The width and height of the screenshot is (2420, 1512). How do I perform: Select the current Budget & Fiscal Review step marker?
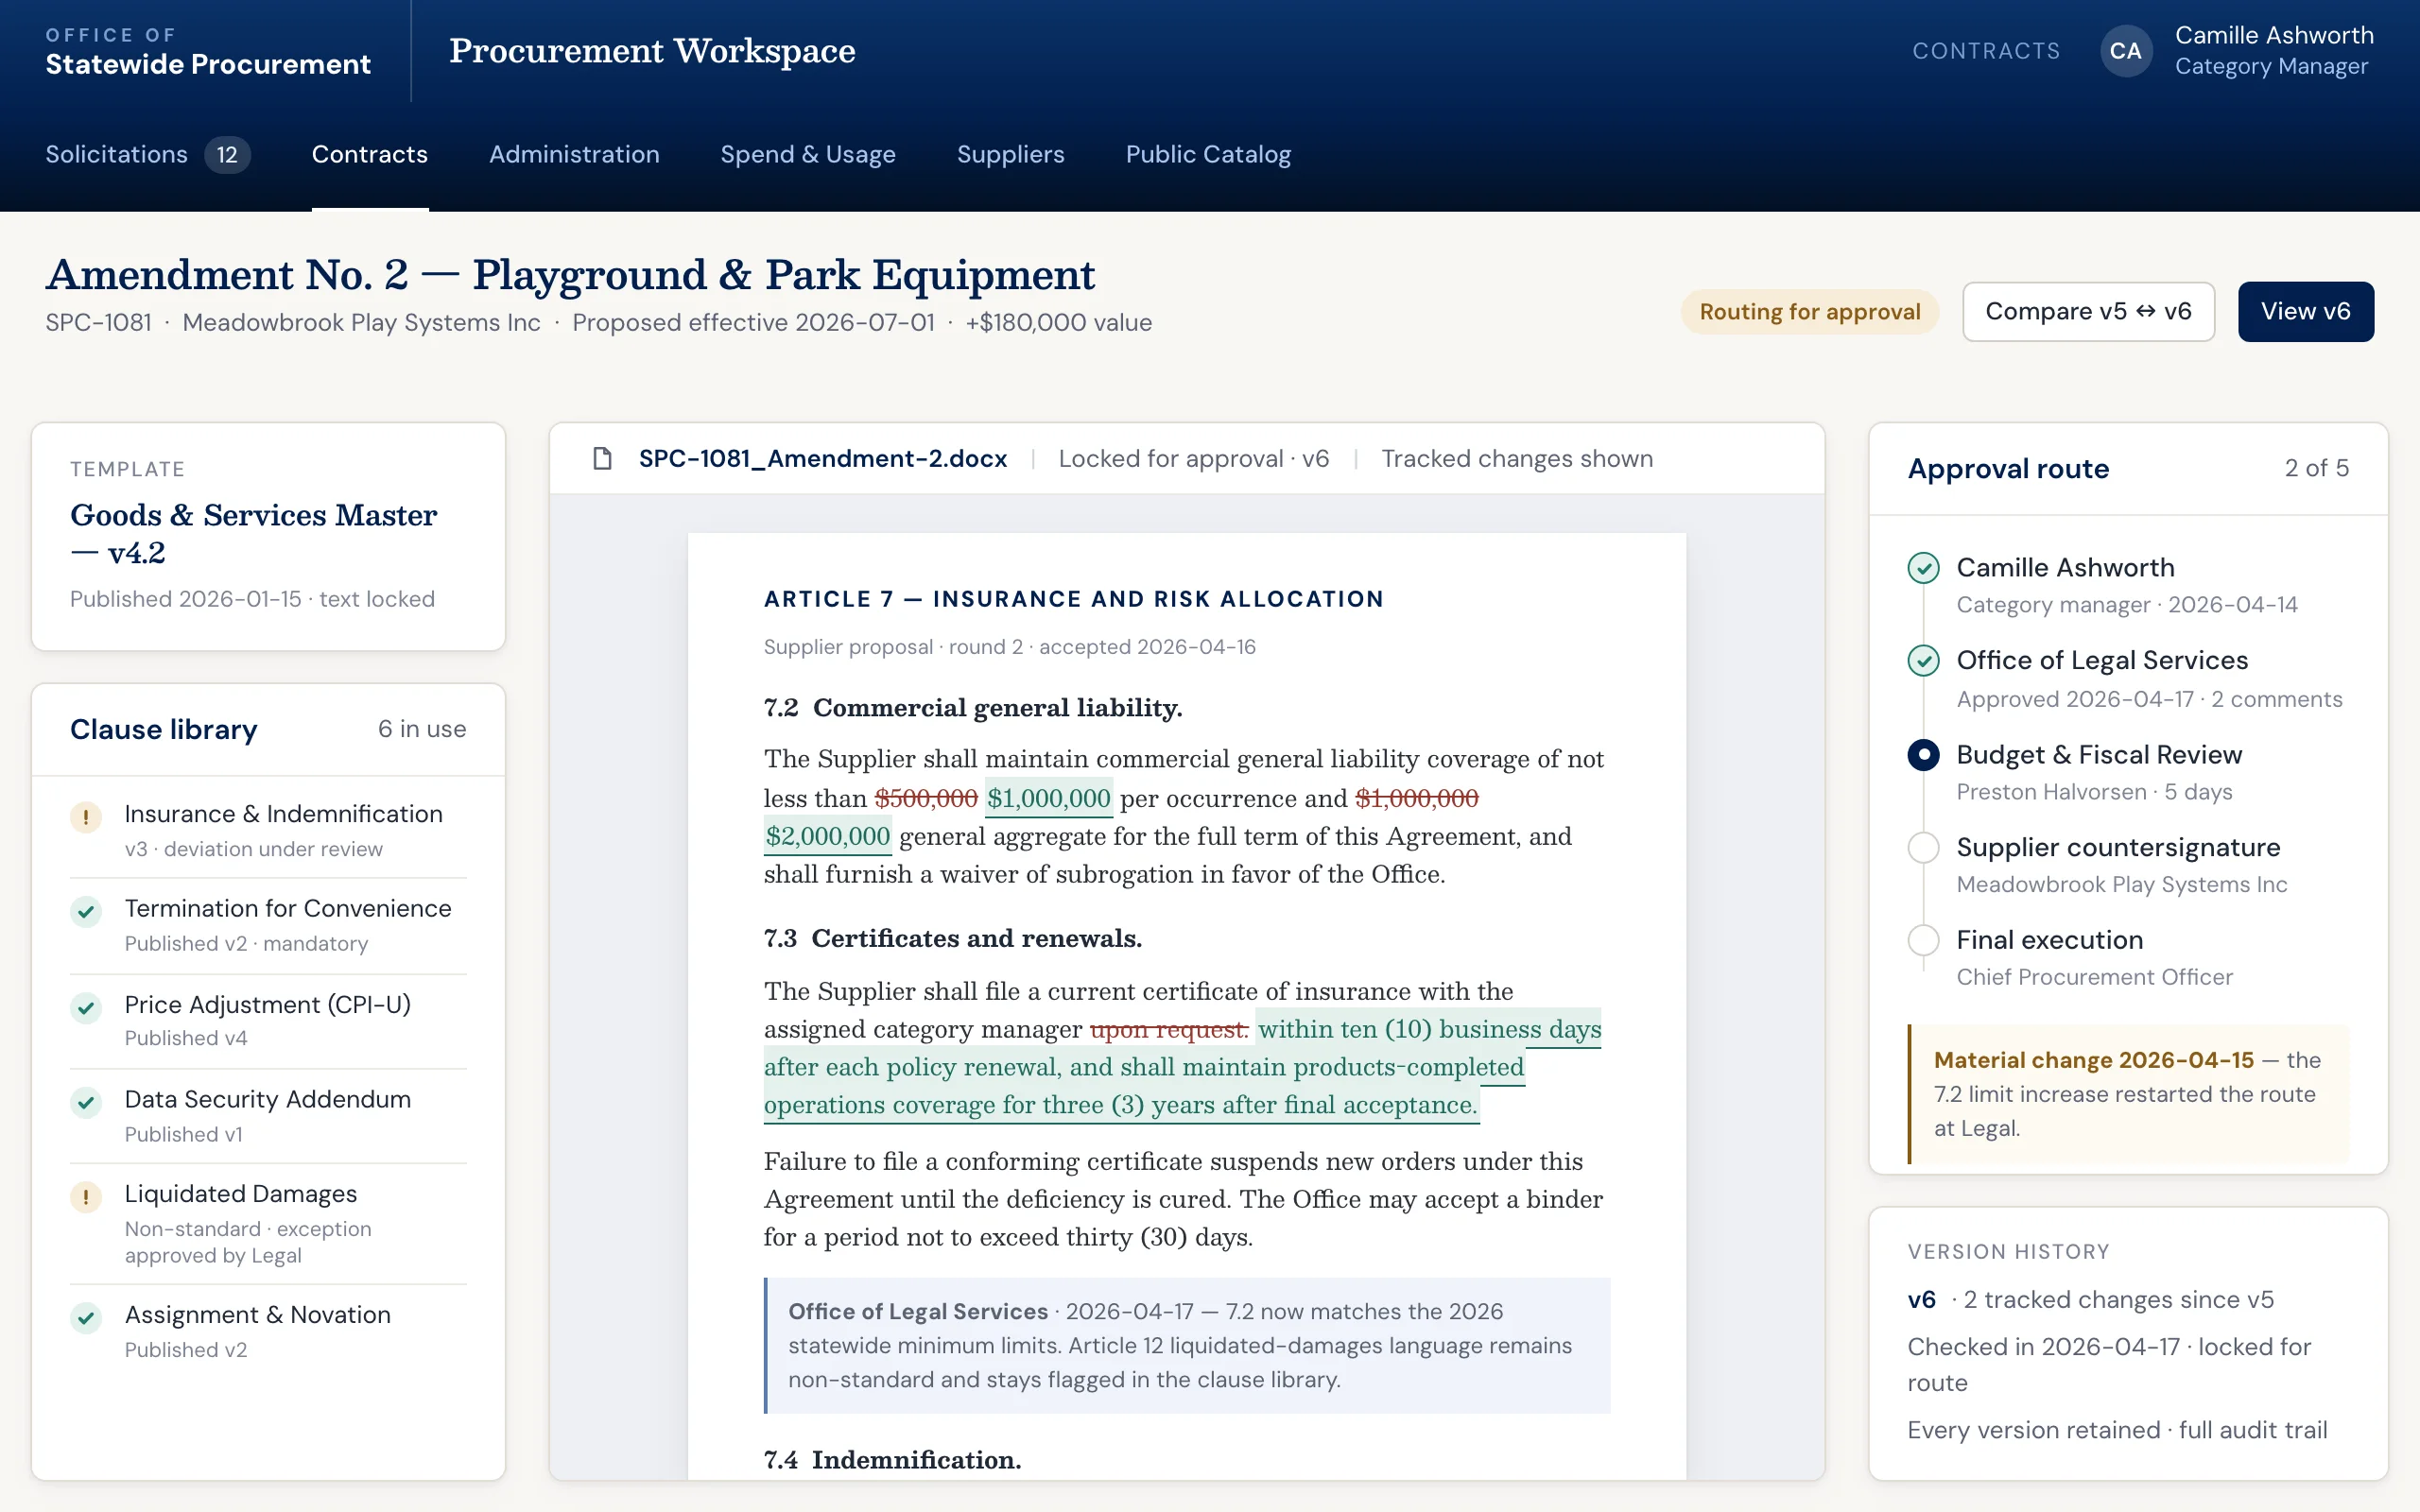pyautogui.click(x=1923, y=755)
